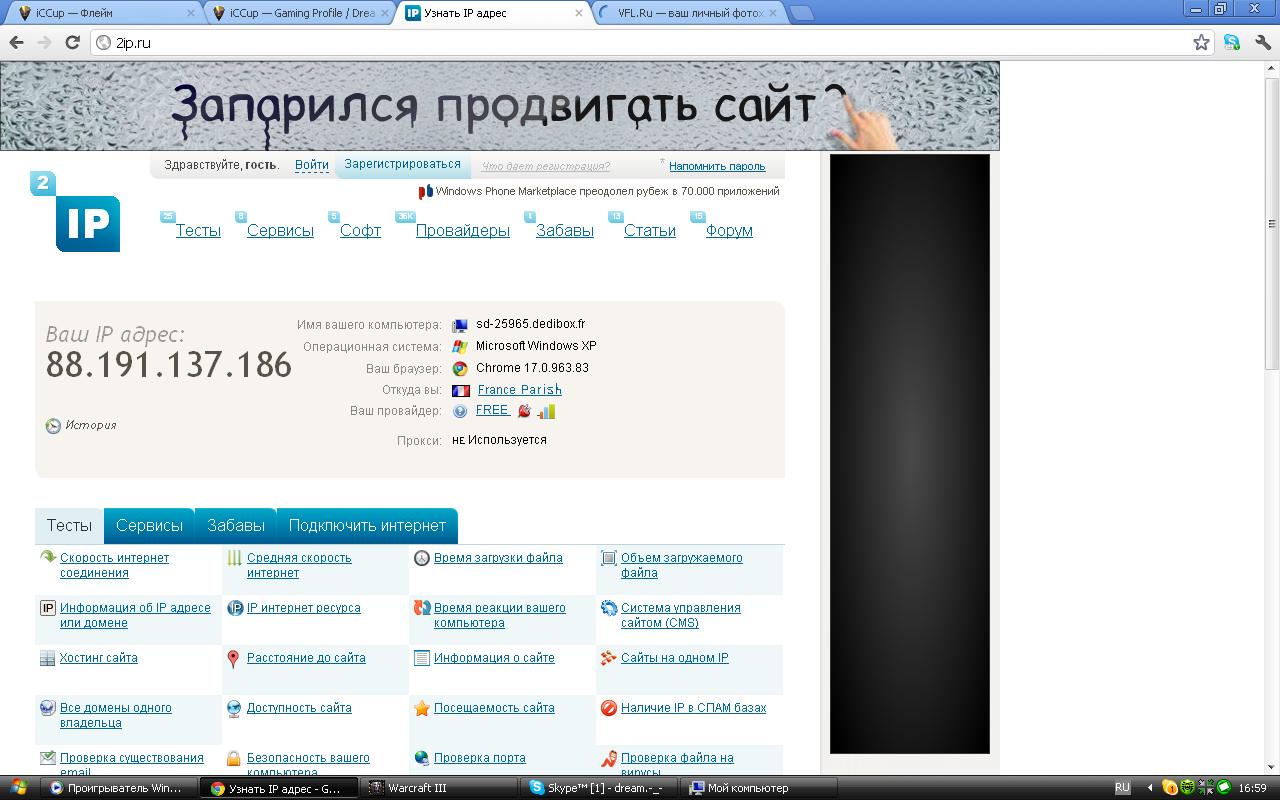Expand hidden system tray icons arrow
The width and height of the screenshot is (1280, 800).
coord(1149,788)
